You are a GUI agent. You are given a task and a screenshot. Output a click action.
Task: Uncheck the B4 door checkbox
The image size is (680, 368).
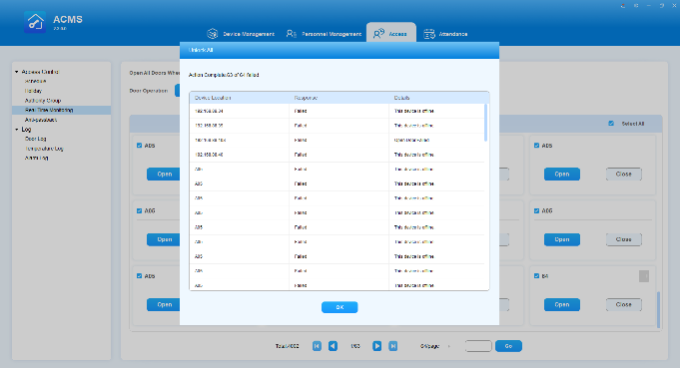pos(536,276)
